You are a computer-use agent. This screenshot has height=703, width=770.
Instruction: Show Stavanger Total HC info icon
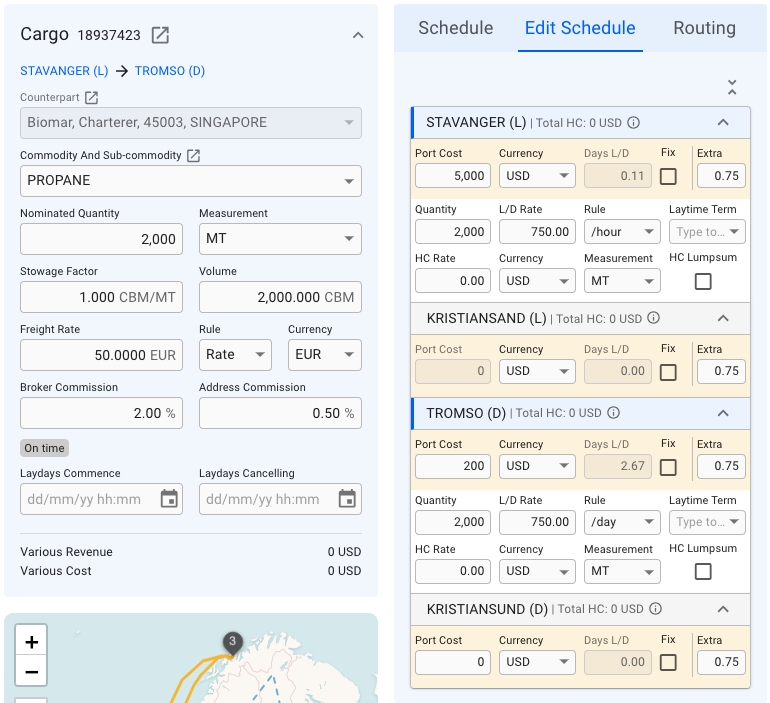tap(633, 123)
